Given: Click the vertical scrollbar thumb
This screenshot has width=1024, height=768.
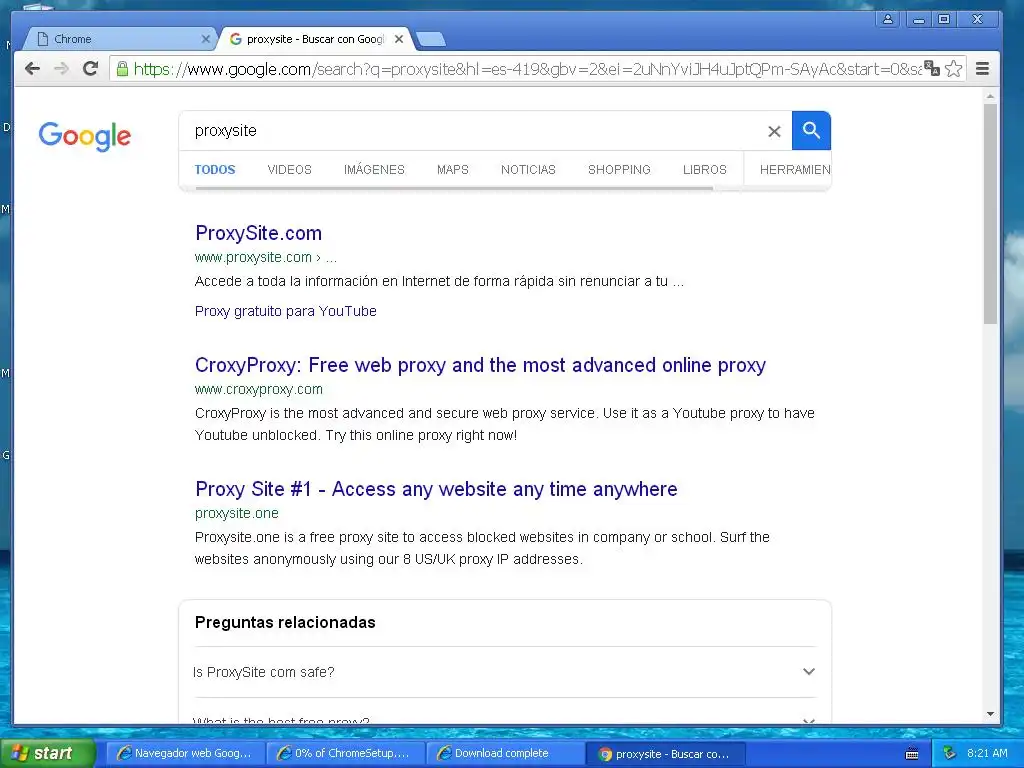Looking at the screenshot, I should tap(990, 213).
